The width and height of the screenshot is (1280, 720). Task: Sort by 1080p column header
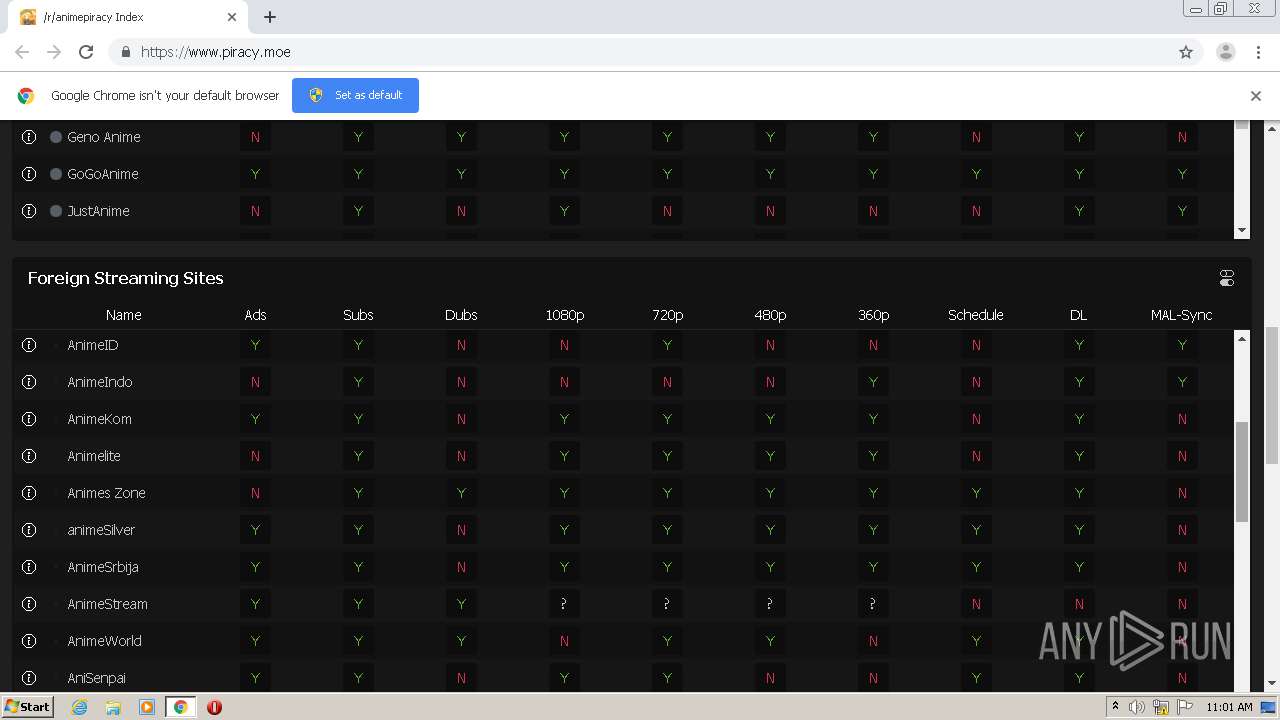564,315
